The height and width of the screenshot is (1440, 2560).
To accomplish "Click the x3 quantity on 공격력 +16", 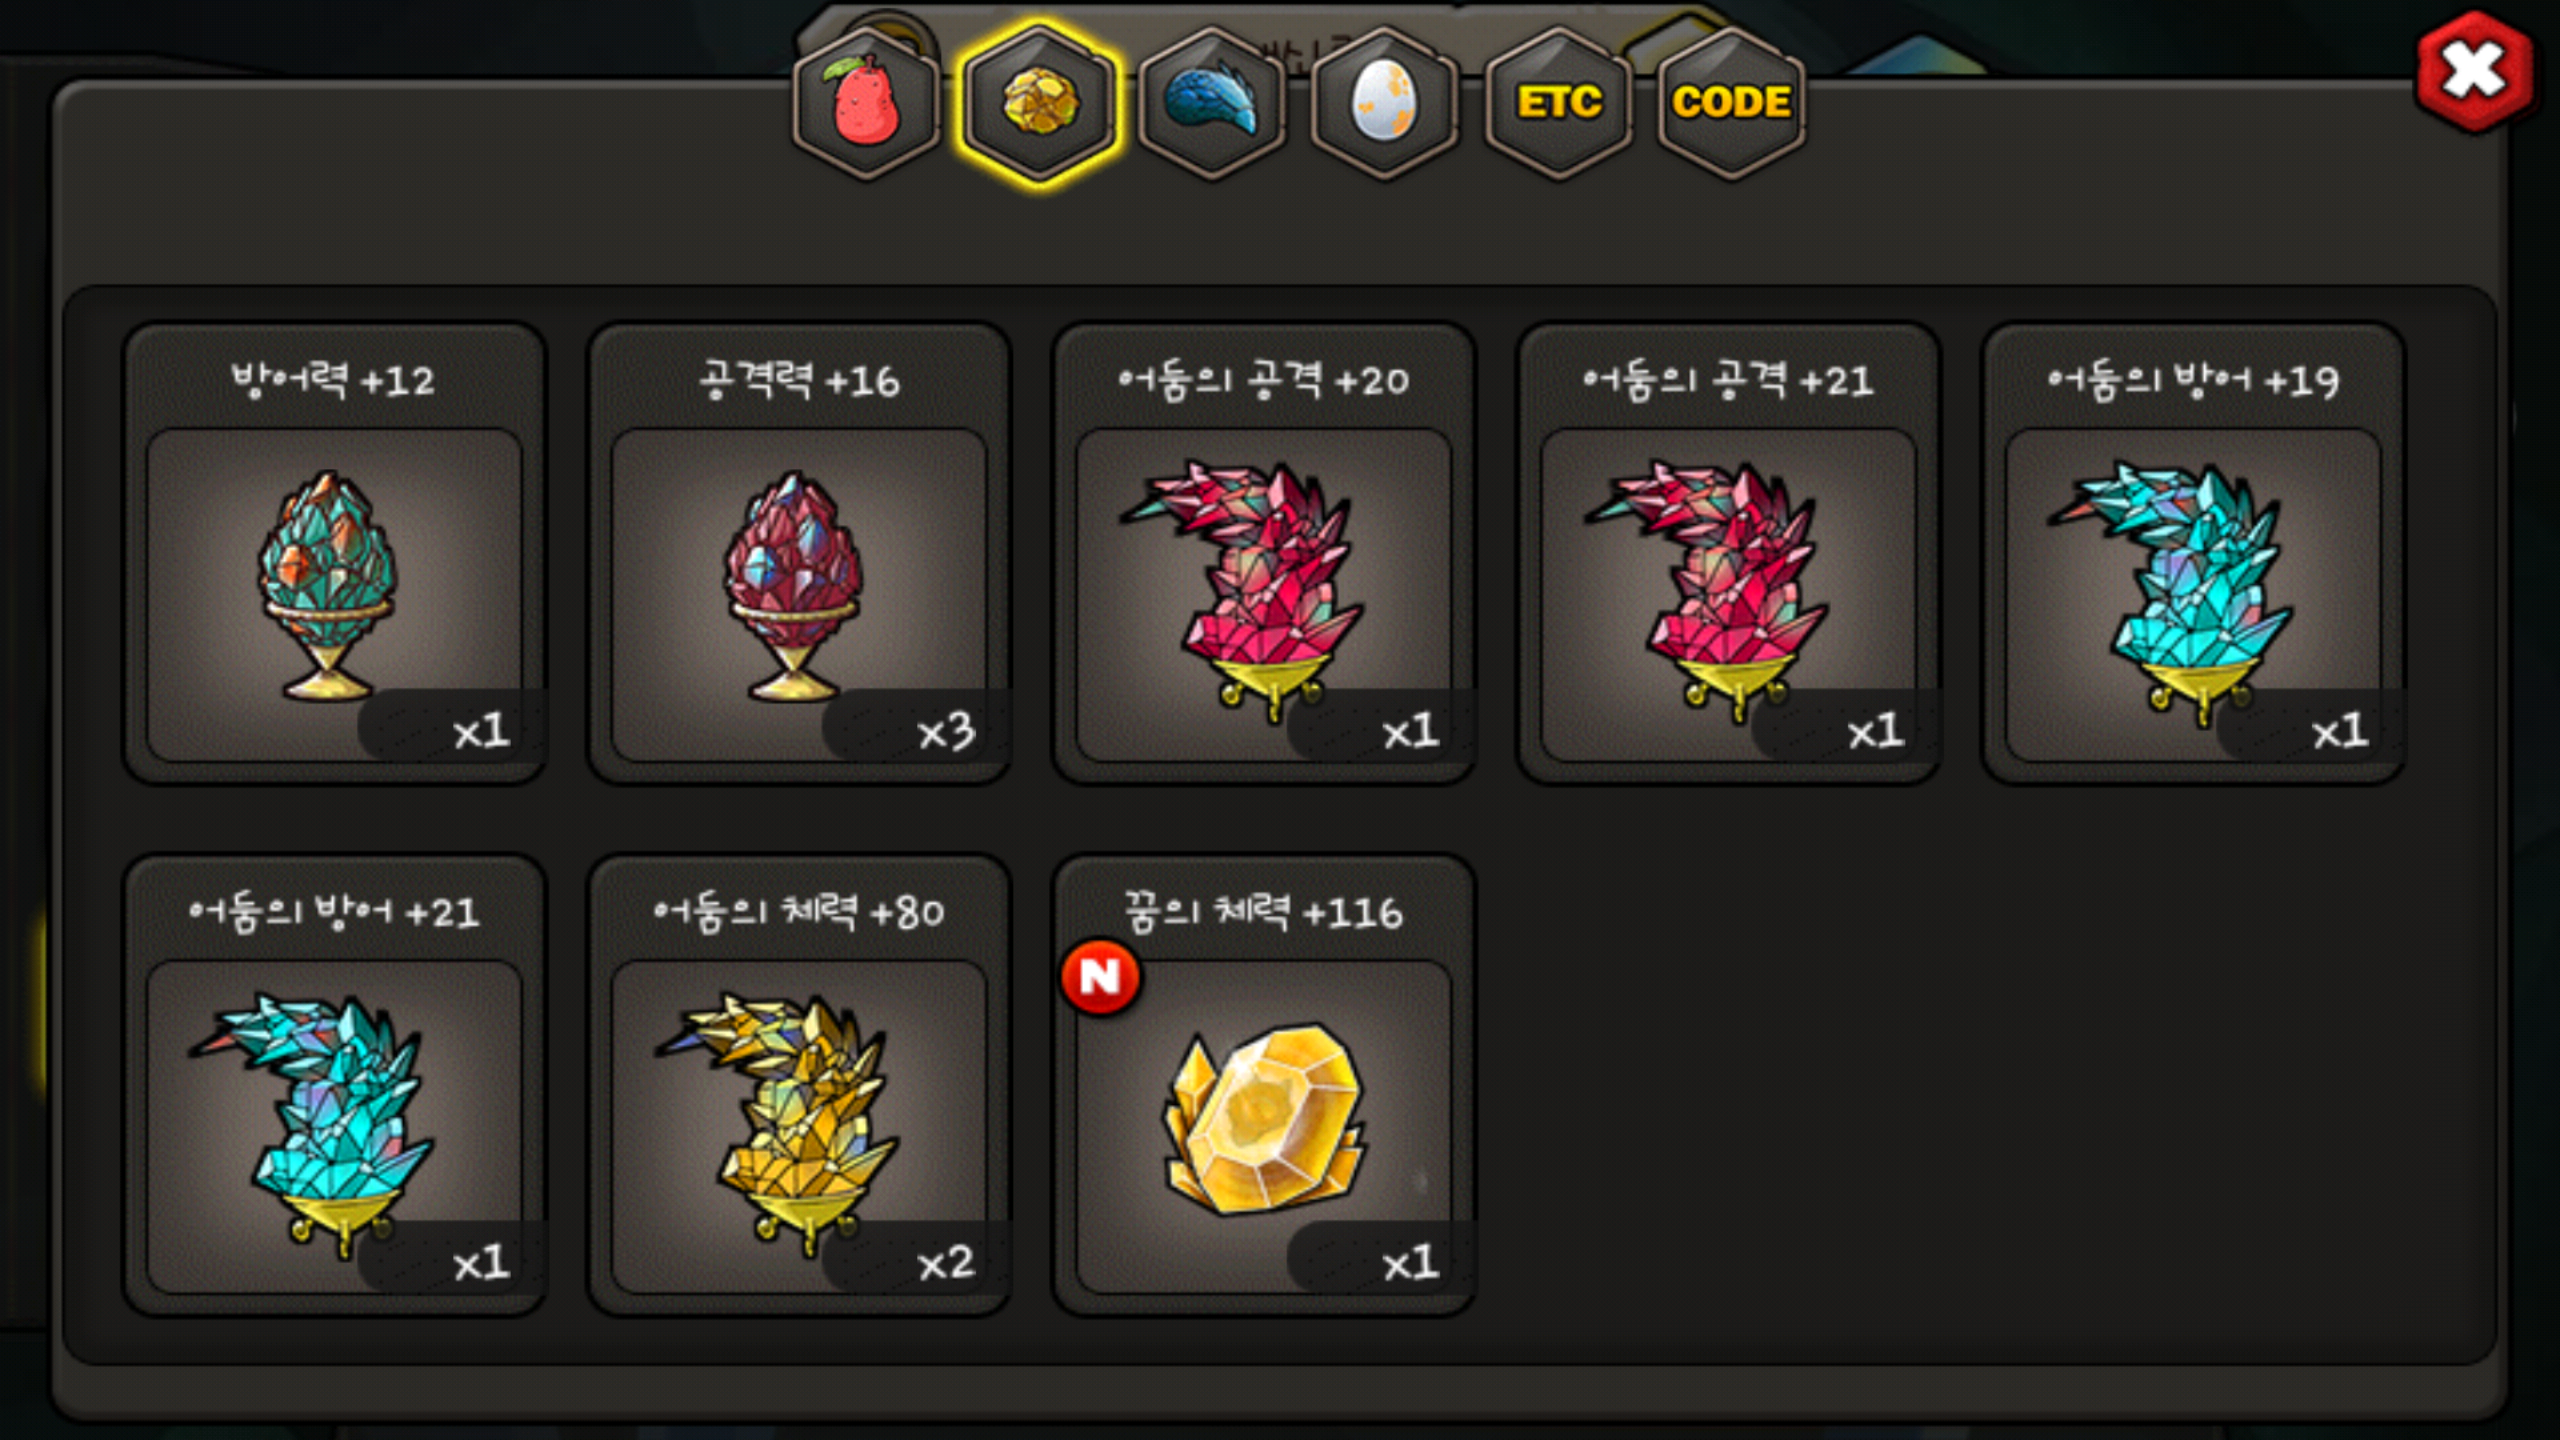I will (x=946, y=732).
